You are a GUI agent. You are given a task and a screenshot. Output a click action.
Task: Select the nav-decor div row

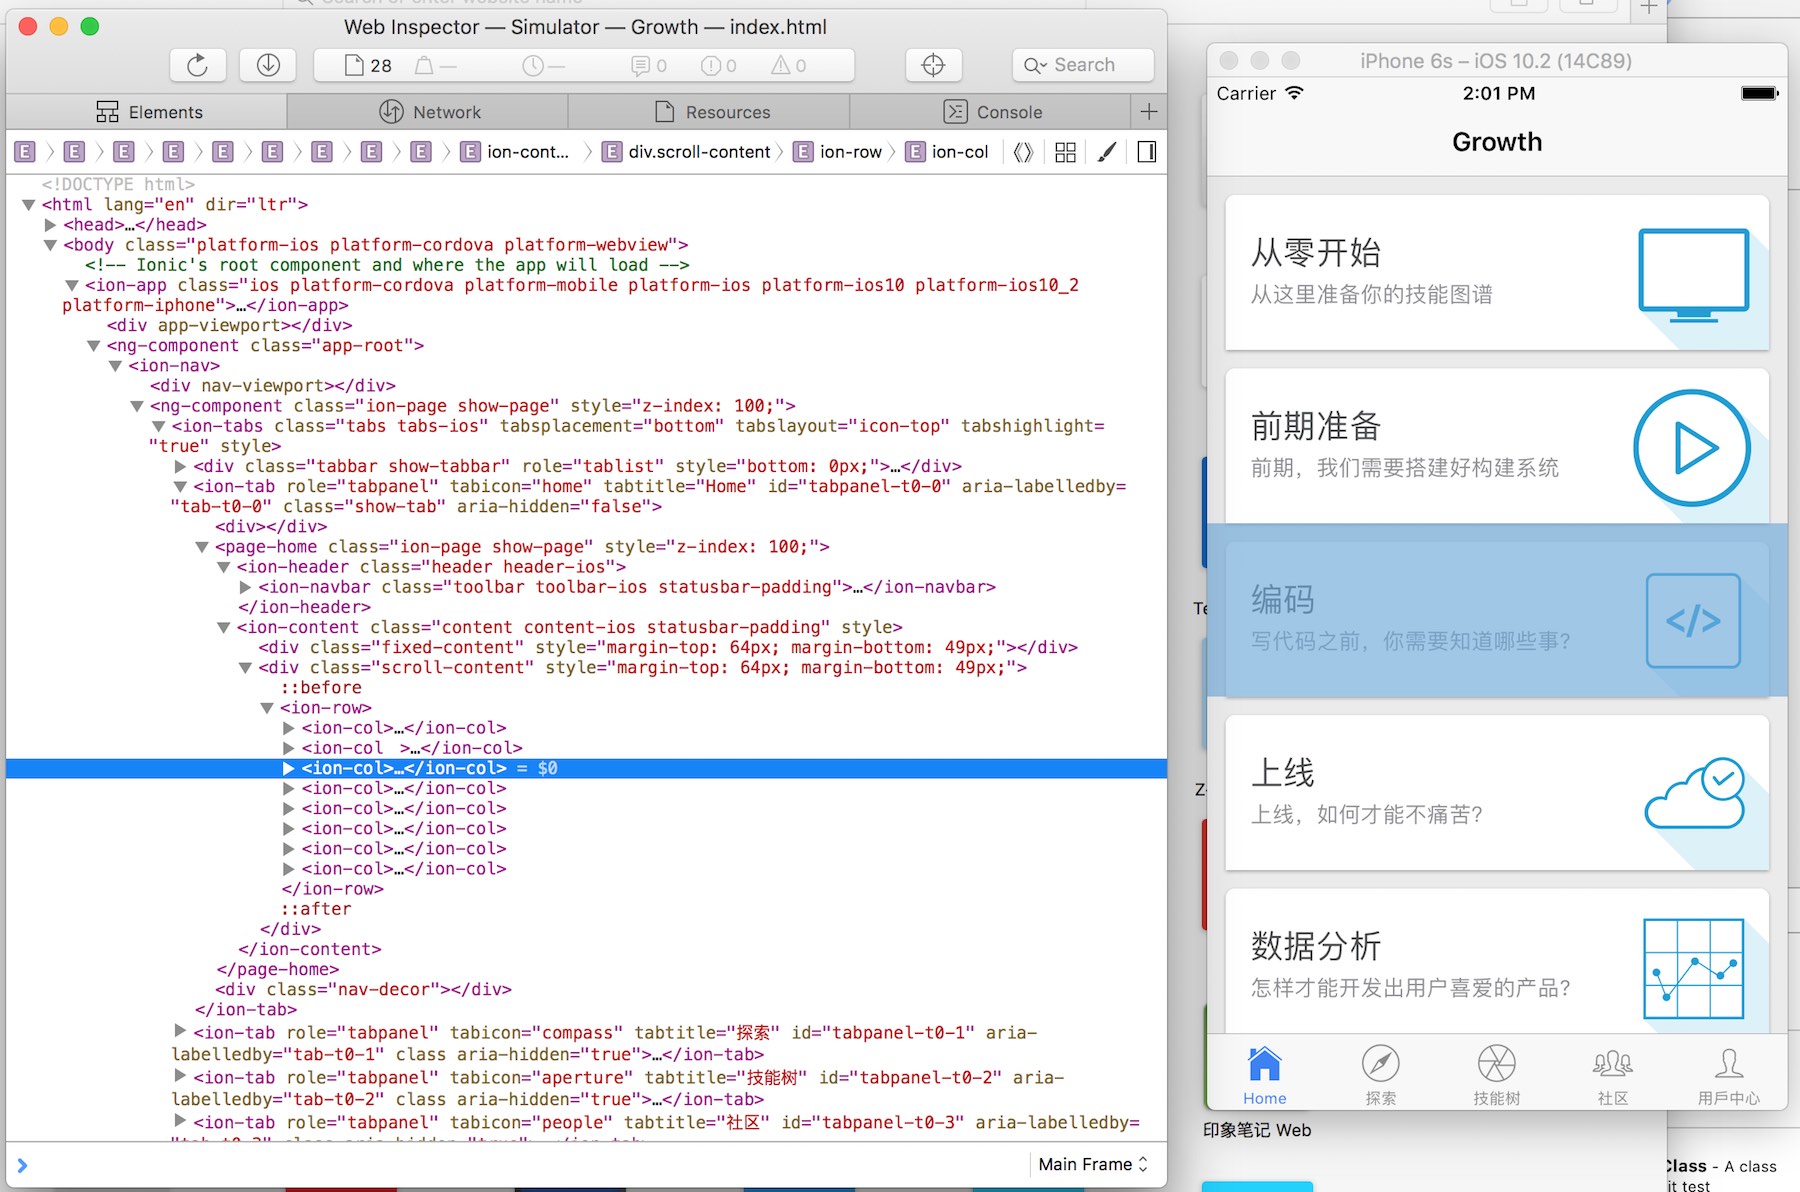(363, 989)
